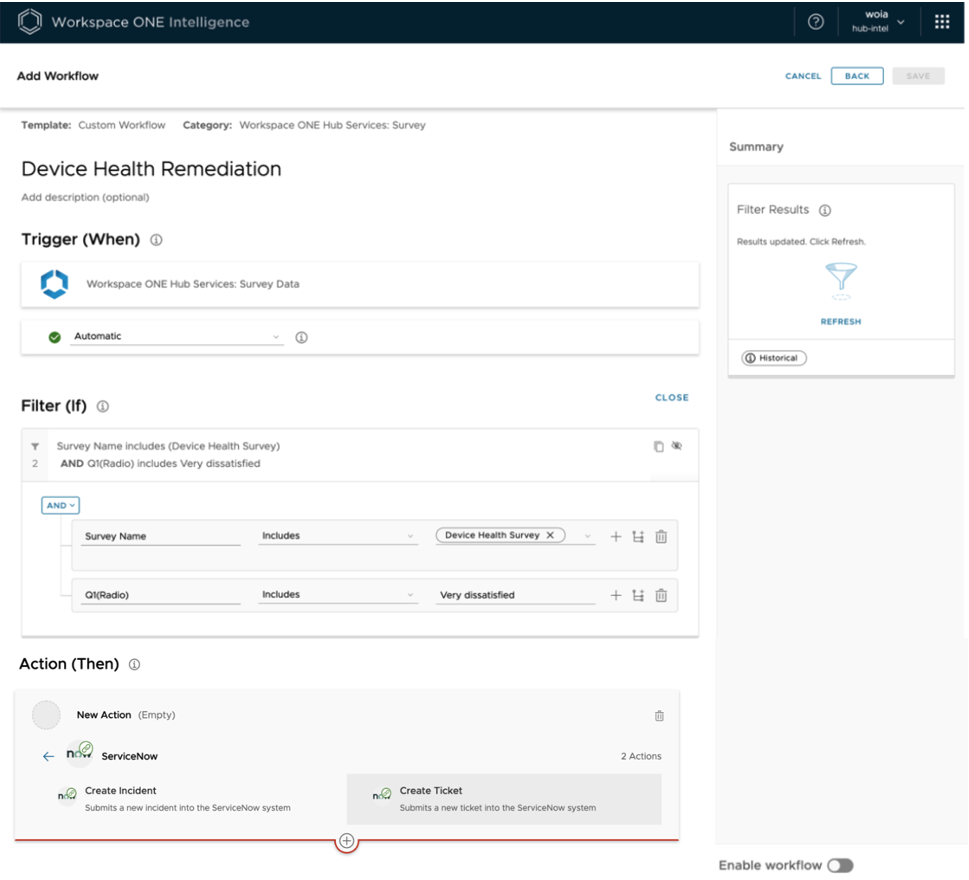The width and height of the screenshot is (969, 880).
Task: Click the BACK button
Action: coord(857,76)
